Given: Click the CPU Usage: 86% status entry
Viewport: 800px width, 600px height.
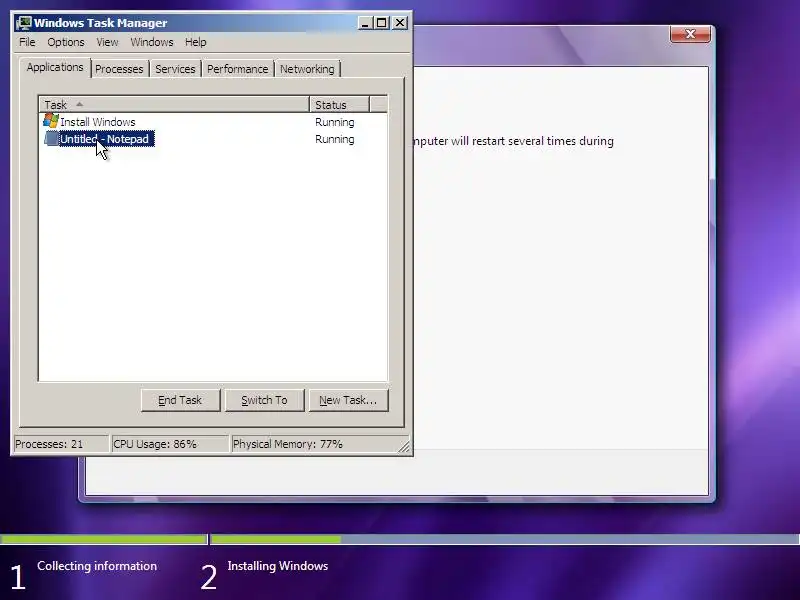Looking at the screenshot, I should [x=169, y=444].
